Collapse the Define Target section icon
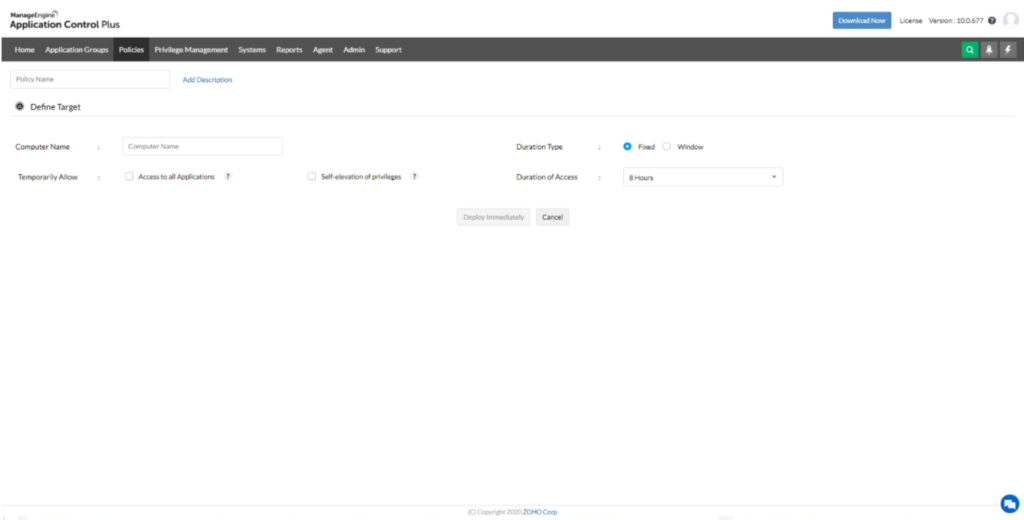 pyautogui.click(x=20, y=106)
